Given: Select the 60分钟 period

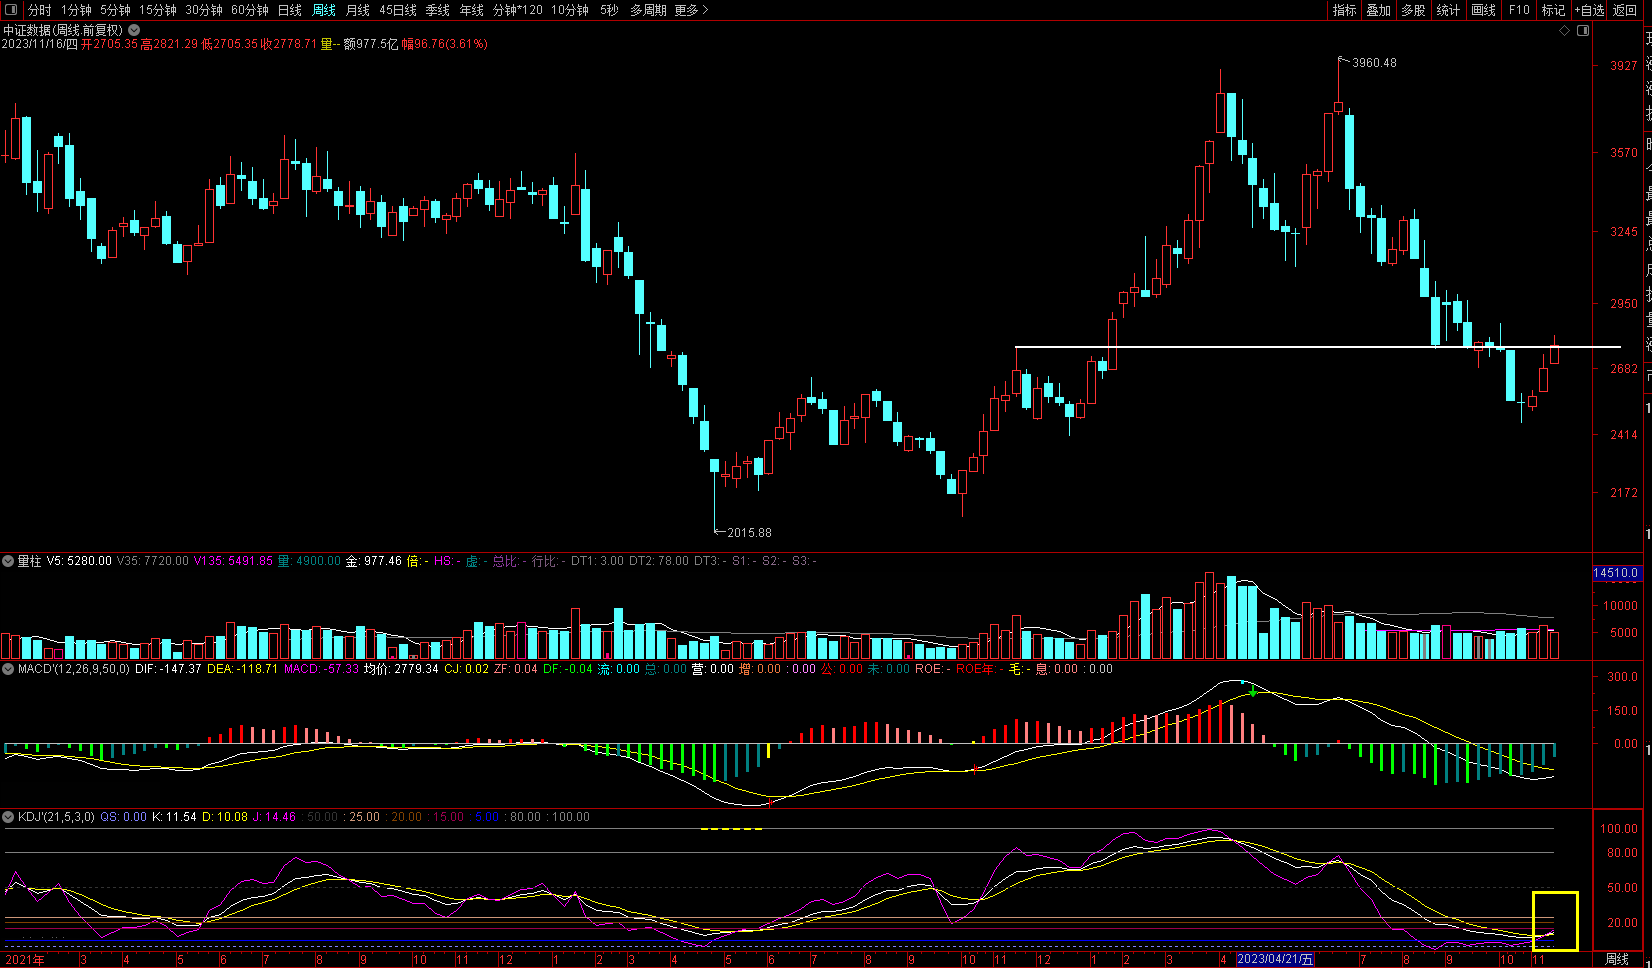Looking at the screenshot, I should pyautogui.click(x=250, y=10).
